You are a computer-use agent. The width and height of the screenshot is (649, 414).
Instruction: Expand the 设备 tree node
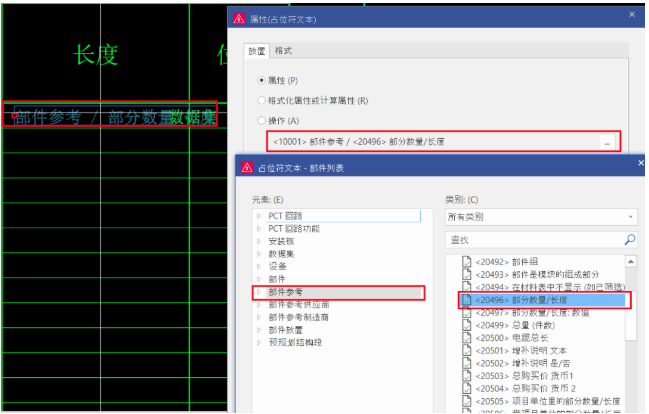point(259,266)
